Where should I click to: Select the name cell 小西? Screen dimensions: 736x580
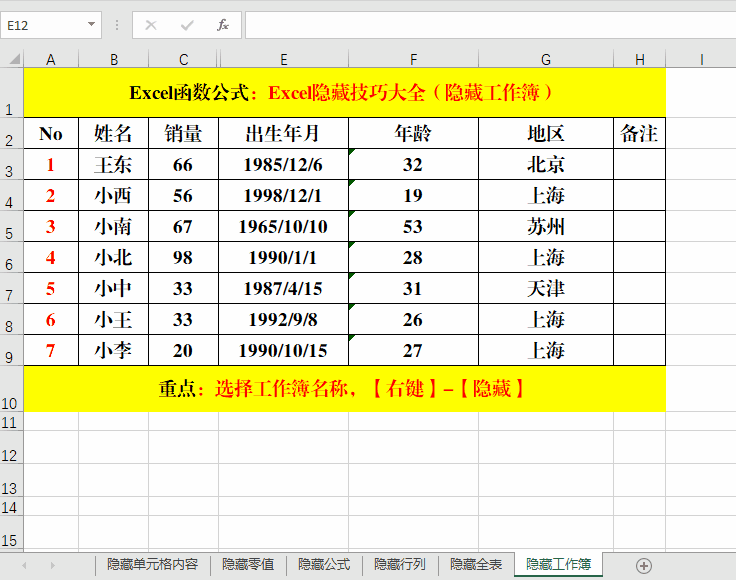pyautogui.click(x=113, y=195)
